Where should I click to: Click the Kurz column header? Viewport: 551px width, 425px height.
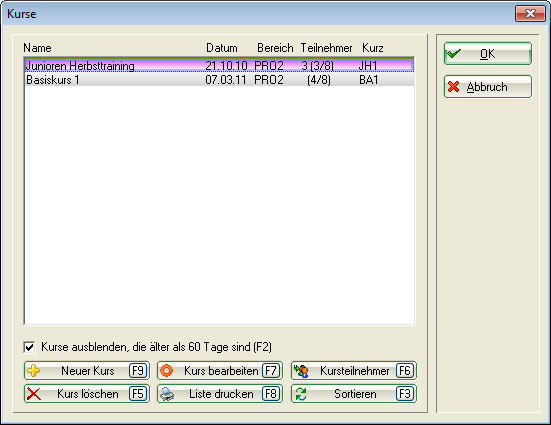coord(372,48)
